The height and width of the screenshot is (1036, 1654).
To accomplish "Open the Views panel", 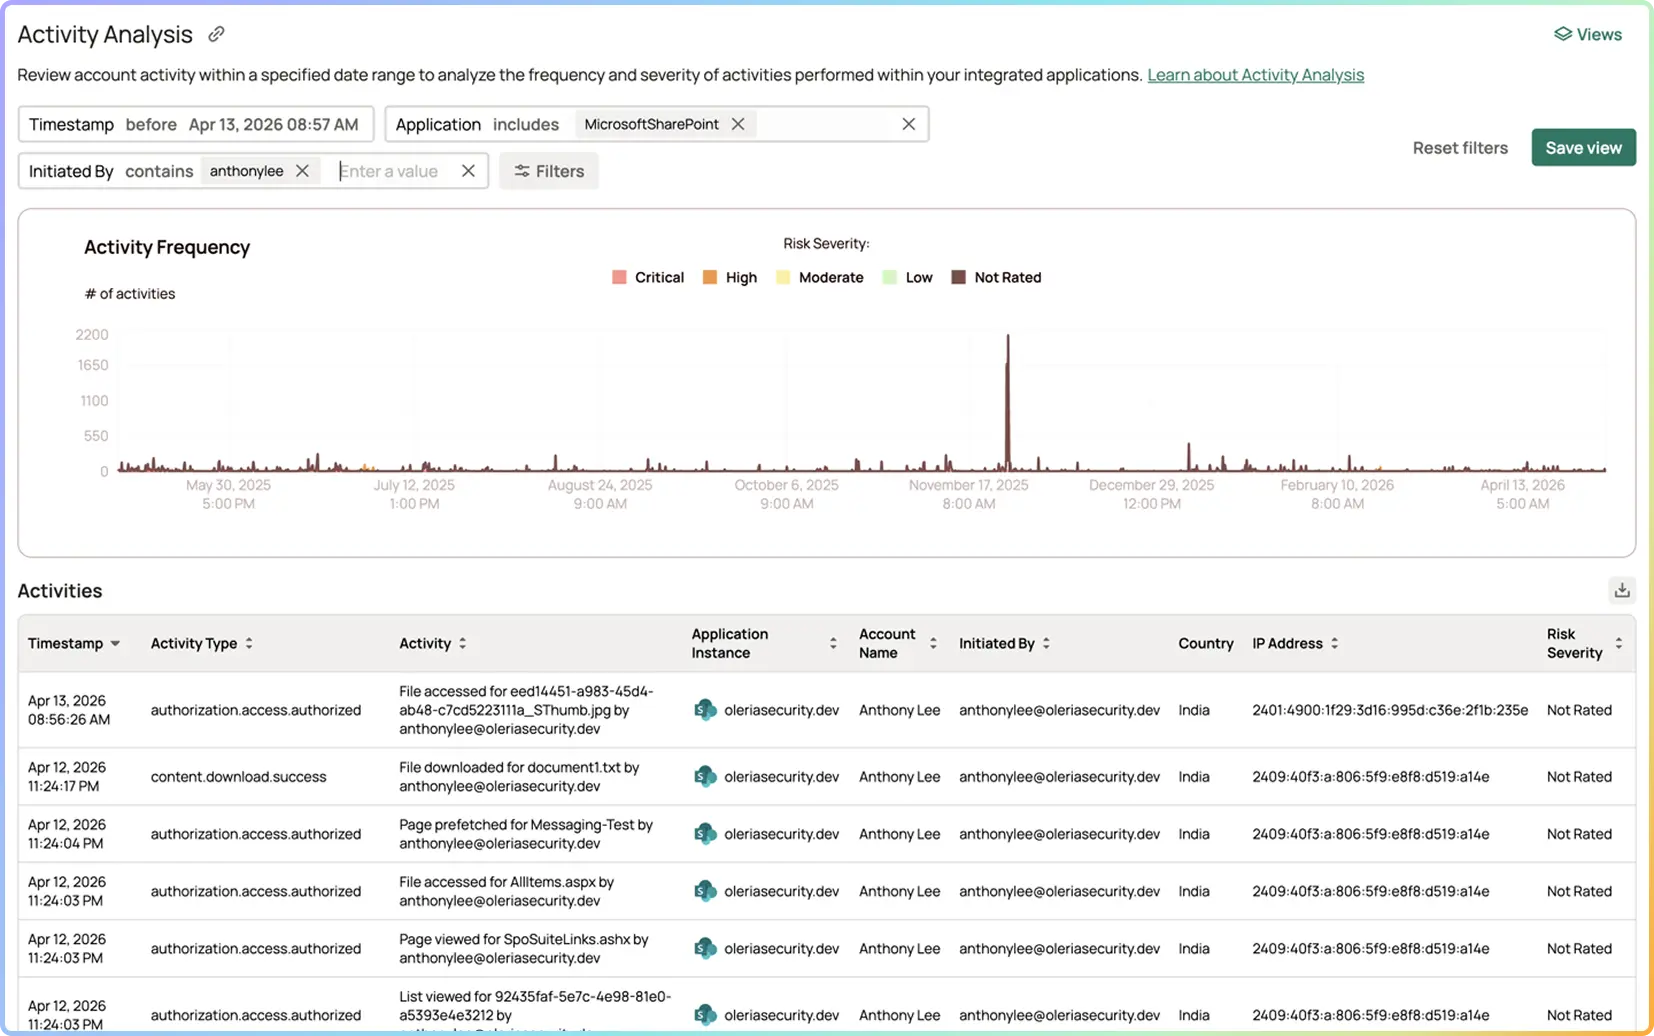I will pyautogui.click(x=1588, y=34).
